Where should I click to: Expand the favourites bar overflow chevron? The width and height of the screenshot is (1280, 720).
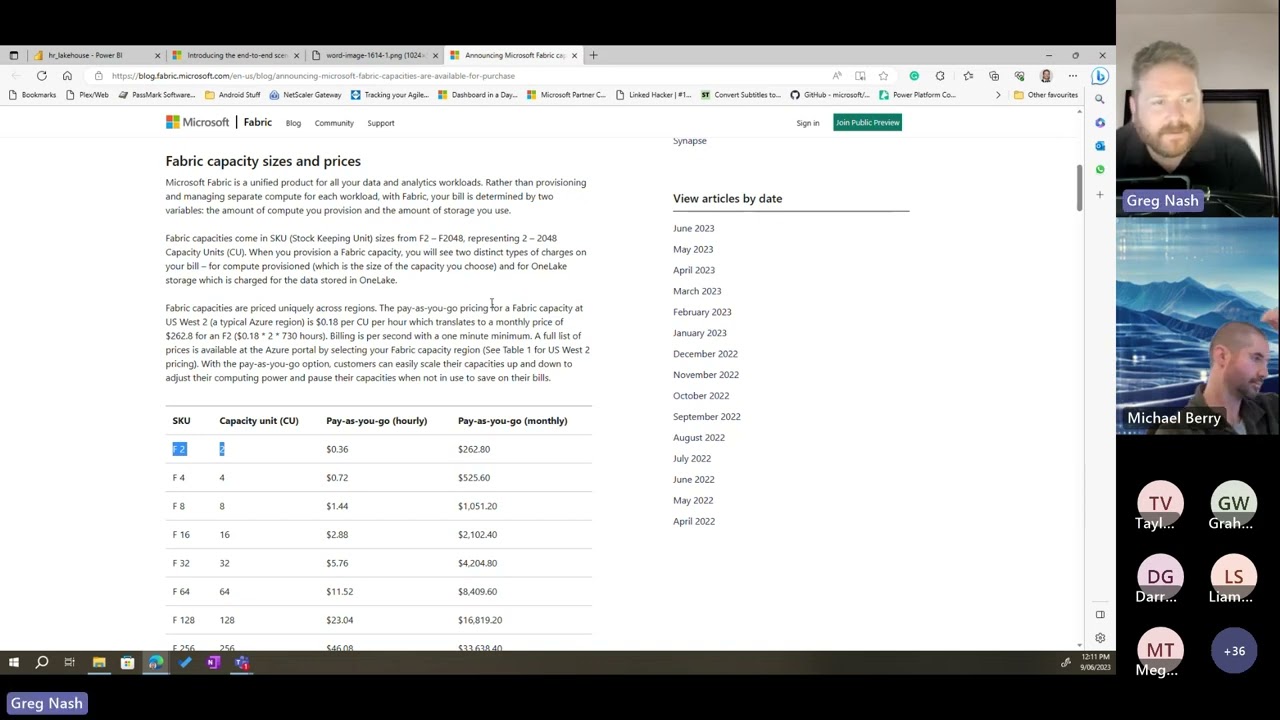(997, 95)
